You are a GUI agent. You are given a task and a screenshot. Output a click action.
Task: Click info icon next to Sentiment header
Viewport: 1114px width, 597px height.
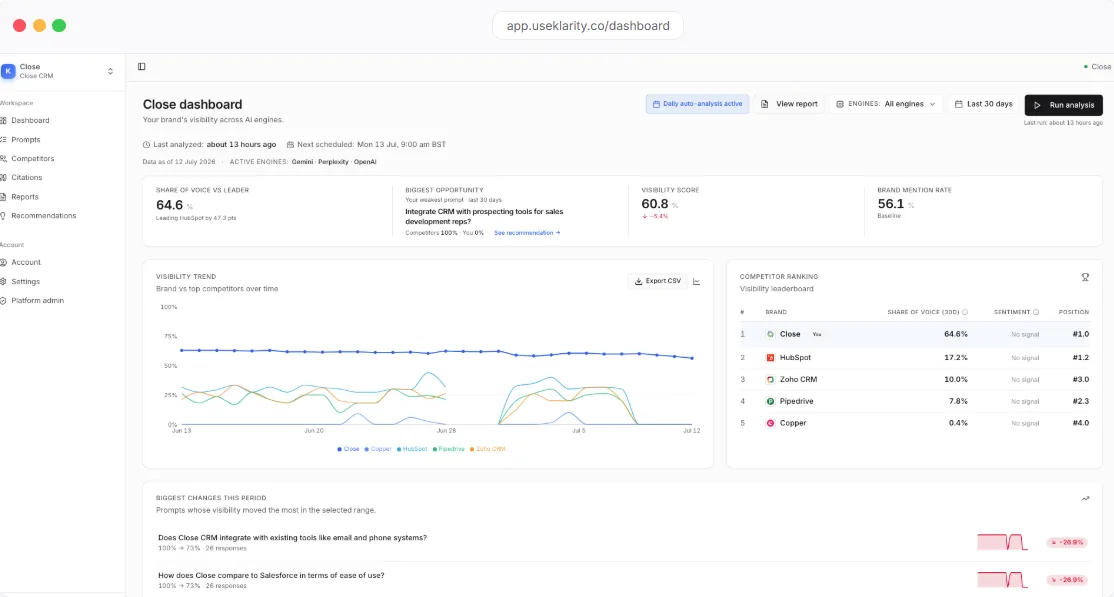coord(1036,312)
